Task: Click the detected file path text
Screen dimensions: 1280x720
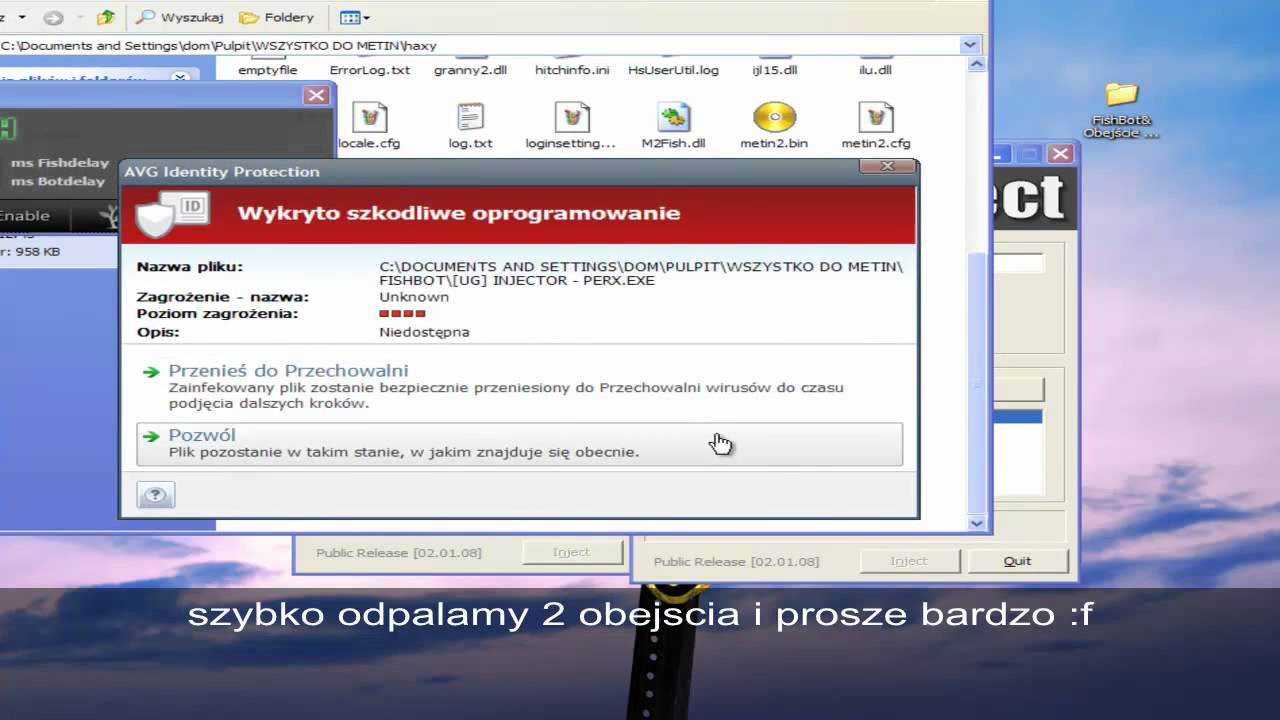Action: pos(641,273)
